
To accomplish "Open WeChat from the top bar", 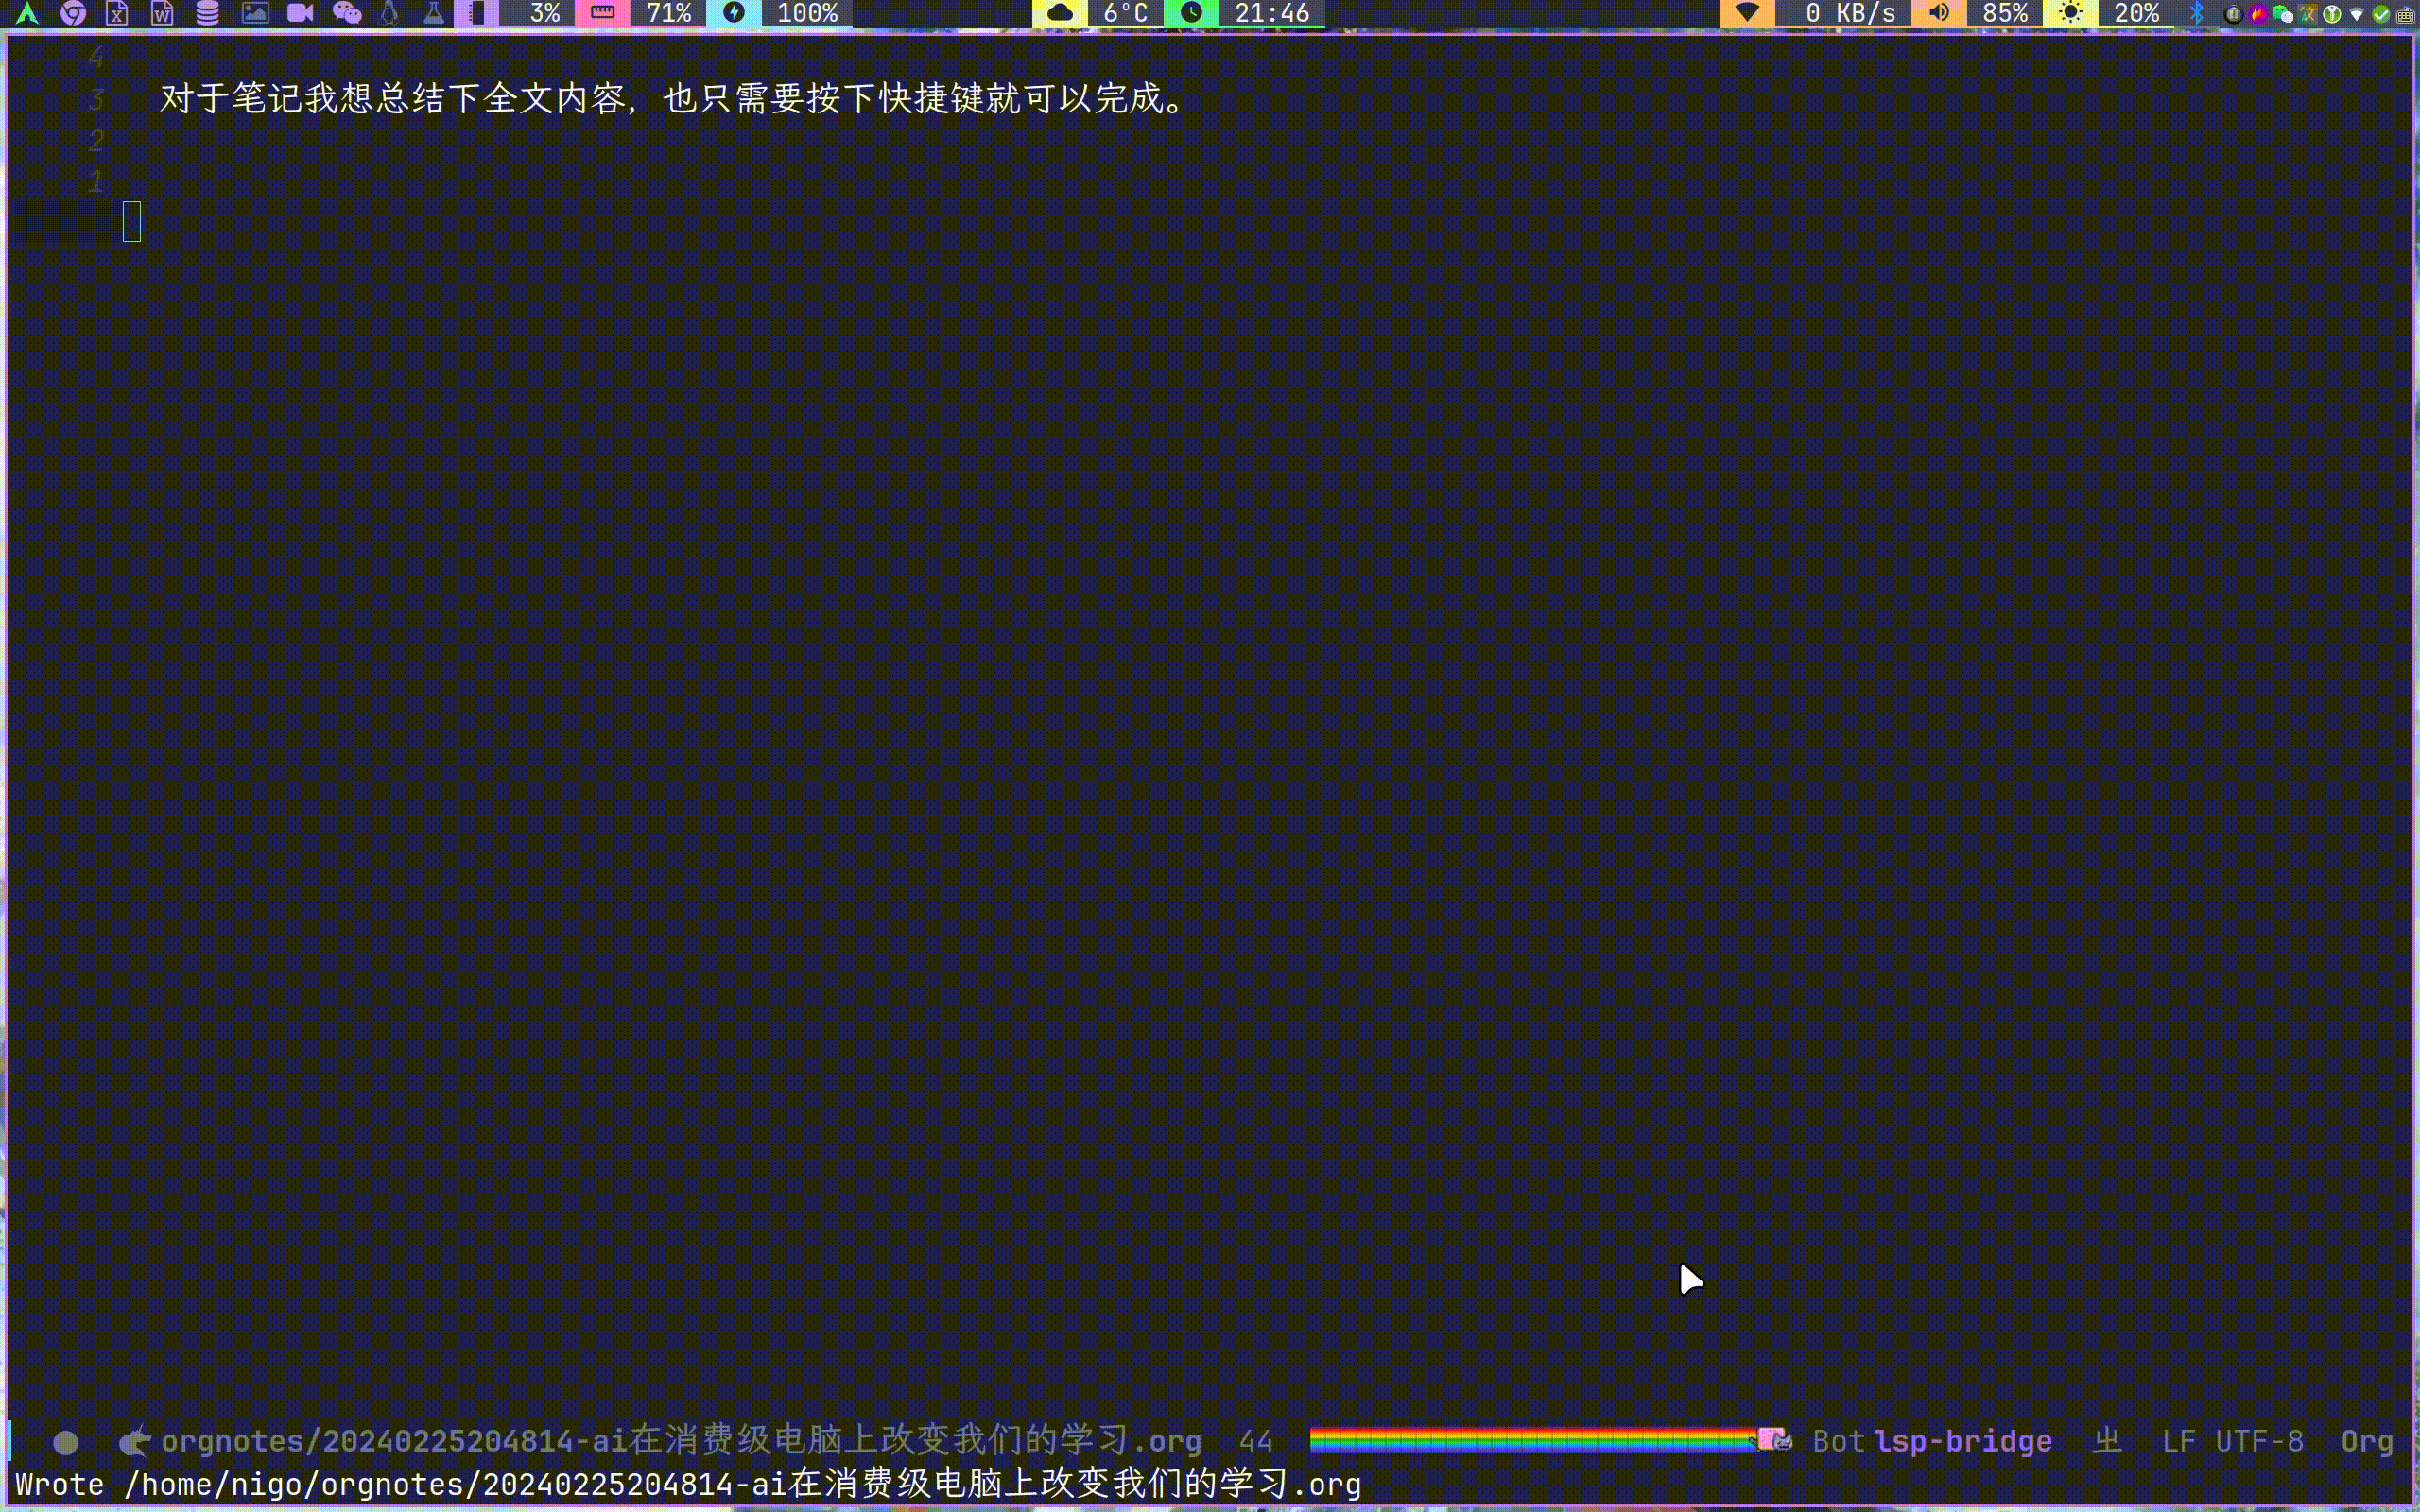I will pyautogui.click(x=346, y=13).
